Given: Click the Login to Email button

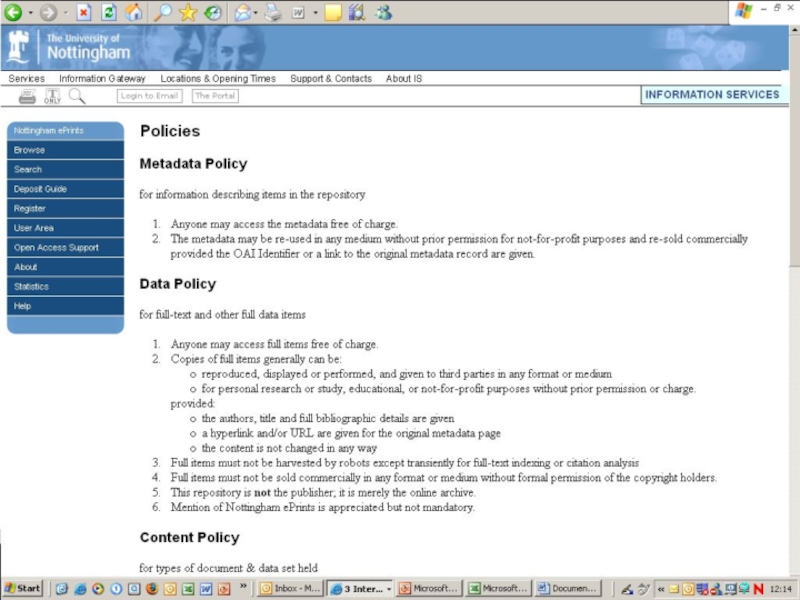Looking at the screenshot, I should [x=149, y=95].
